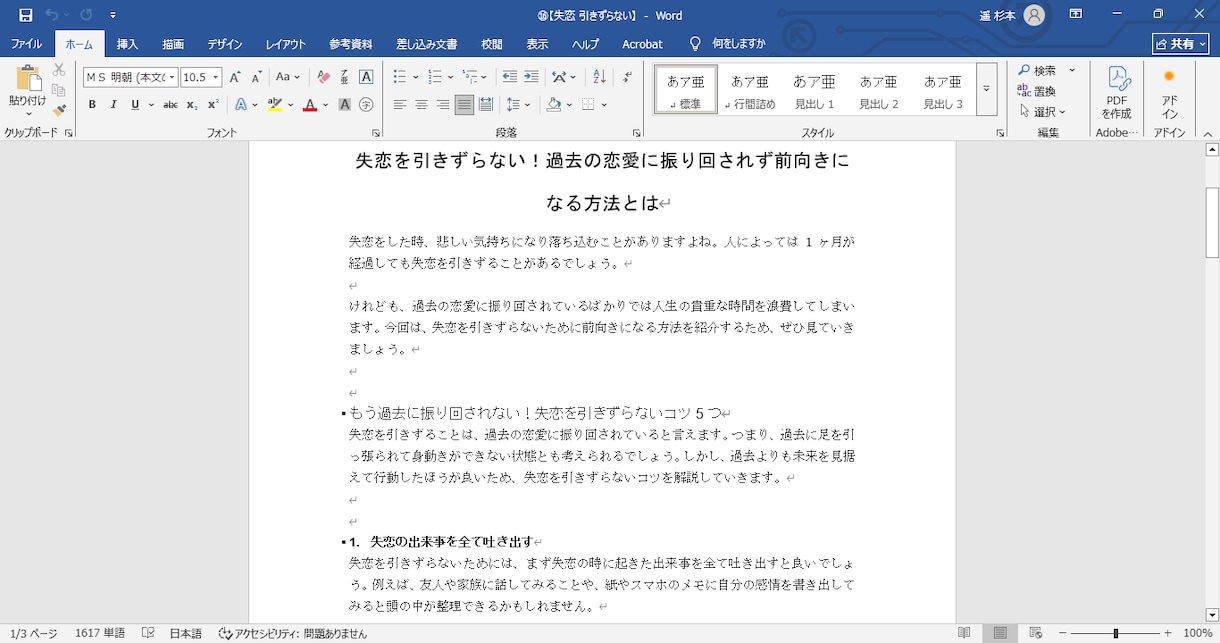The image size is (1220, 643).
Task: Toggle Bold formatting
Action: [92, 104]
